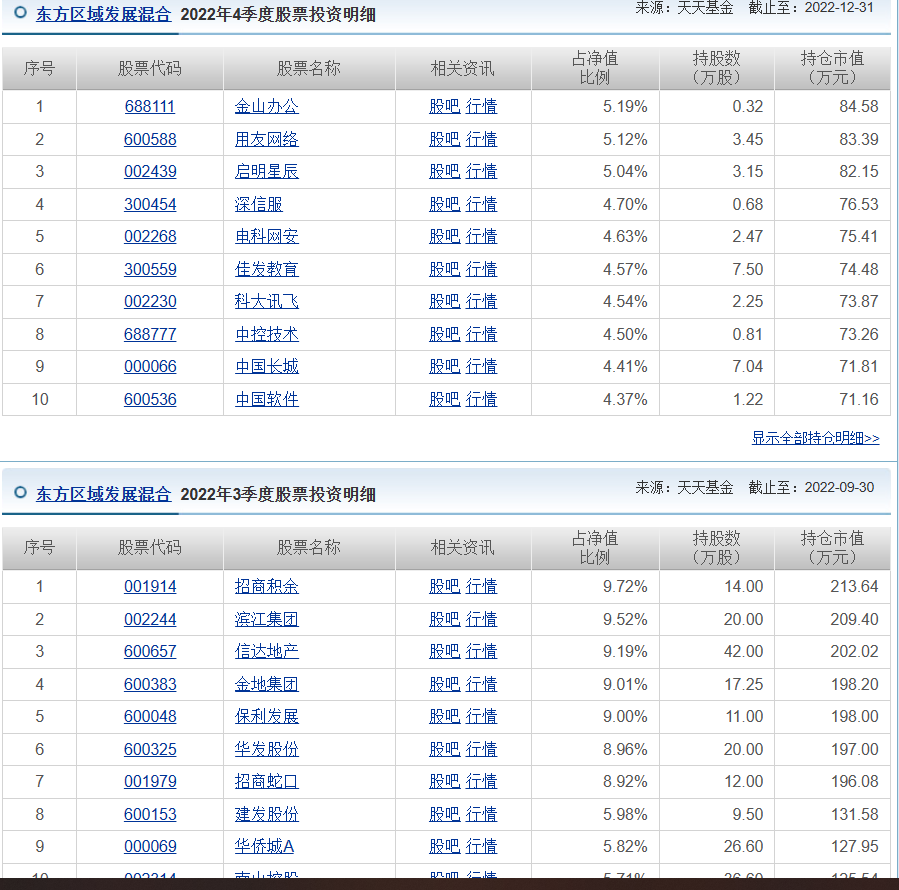
Task: Open the 金山办公 stock name link
Action: pyautogui.click(x=267, y=107)
